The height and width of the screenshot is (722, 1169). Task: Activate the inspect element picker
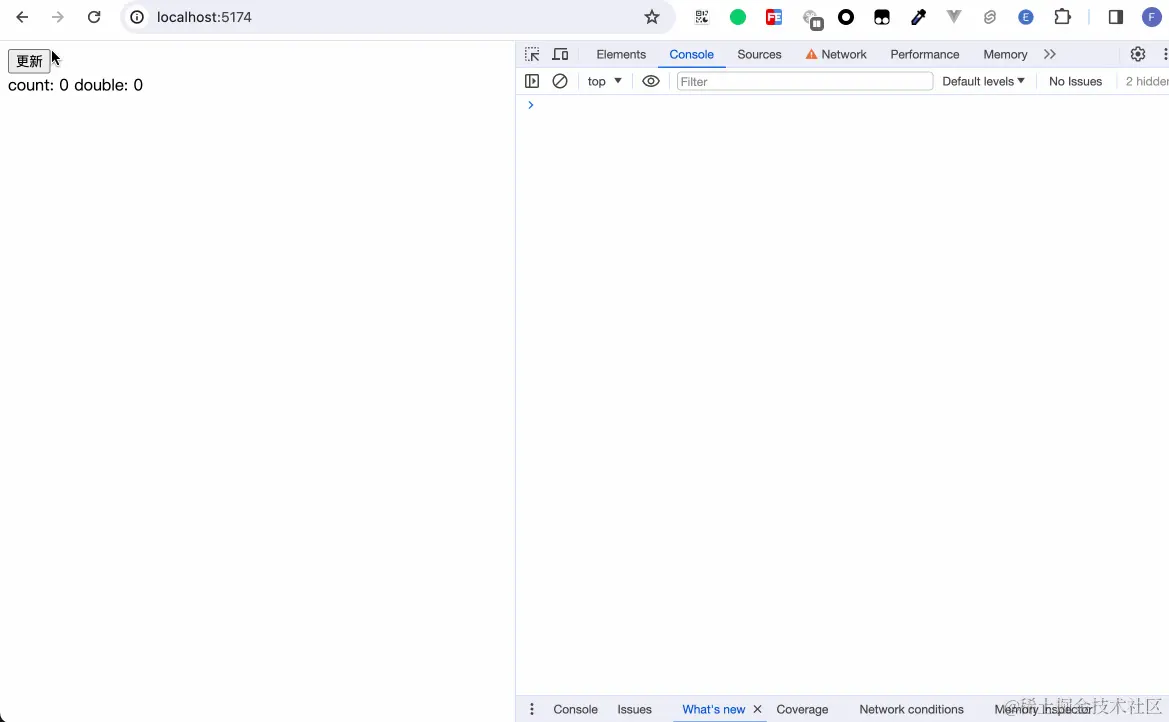point(532,54)
